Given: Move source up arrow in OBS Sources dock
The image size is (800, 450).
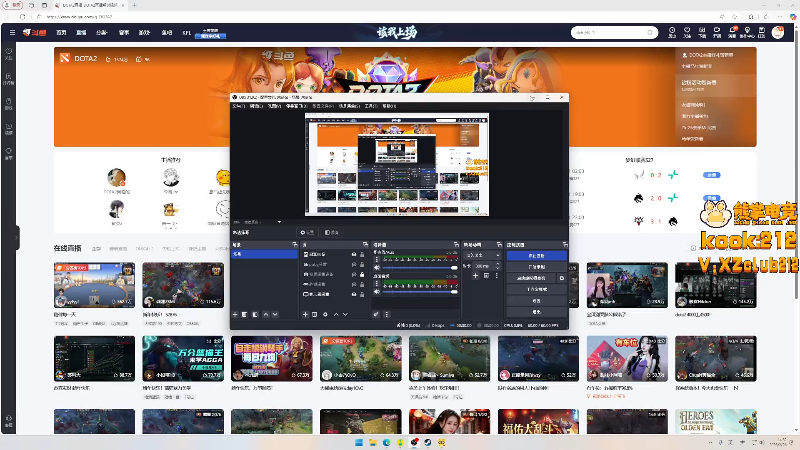Looking at the screenshot, I should 336,315.
